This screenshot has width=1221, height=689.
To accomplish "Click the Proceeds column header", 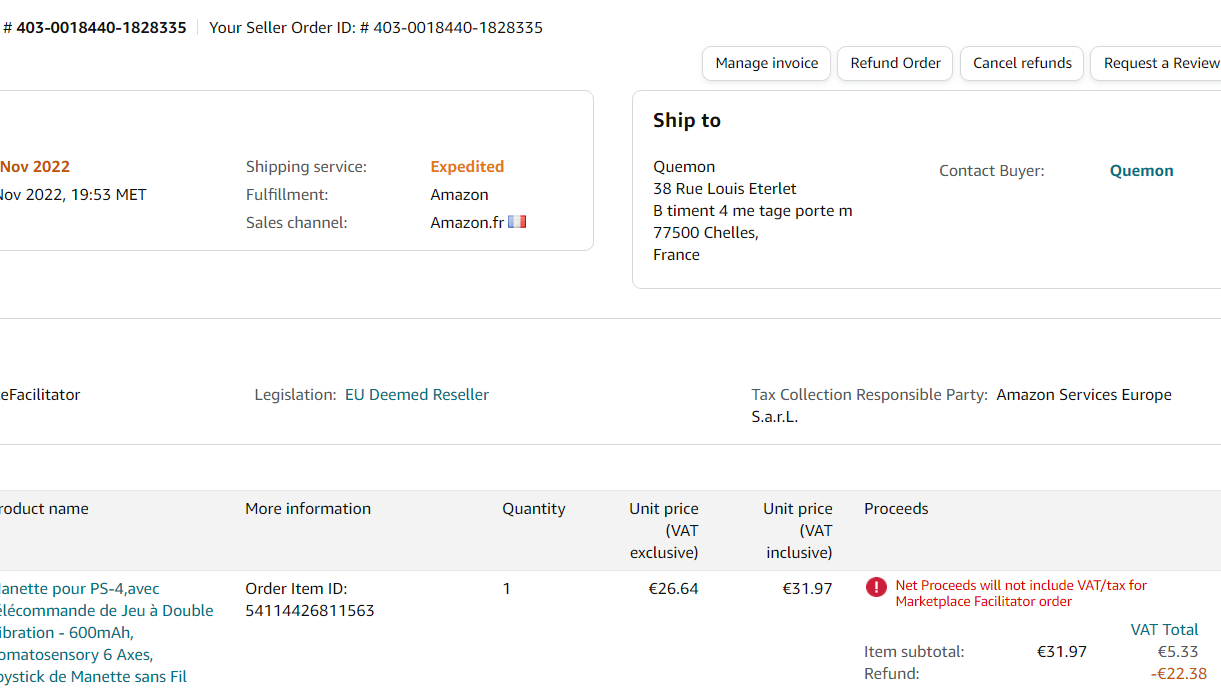I will pos(896,509).
